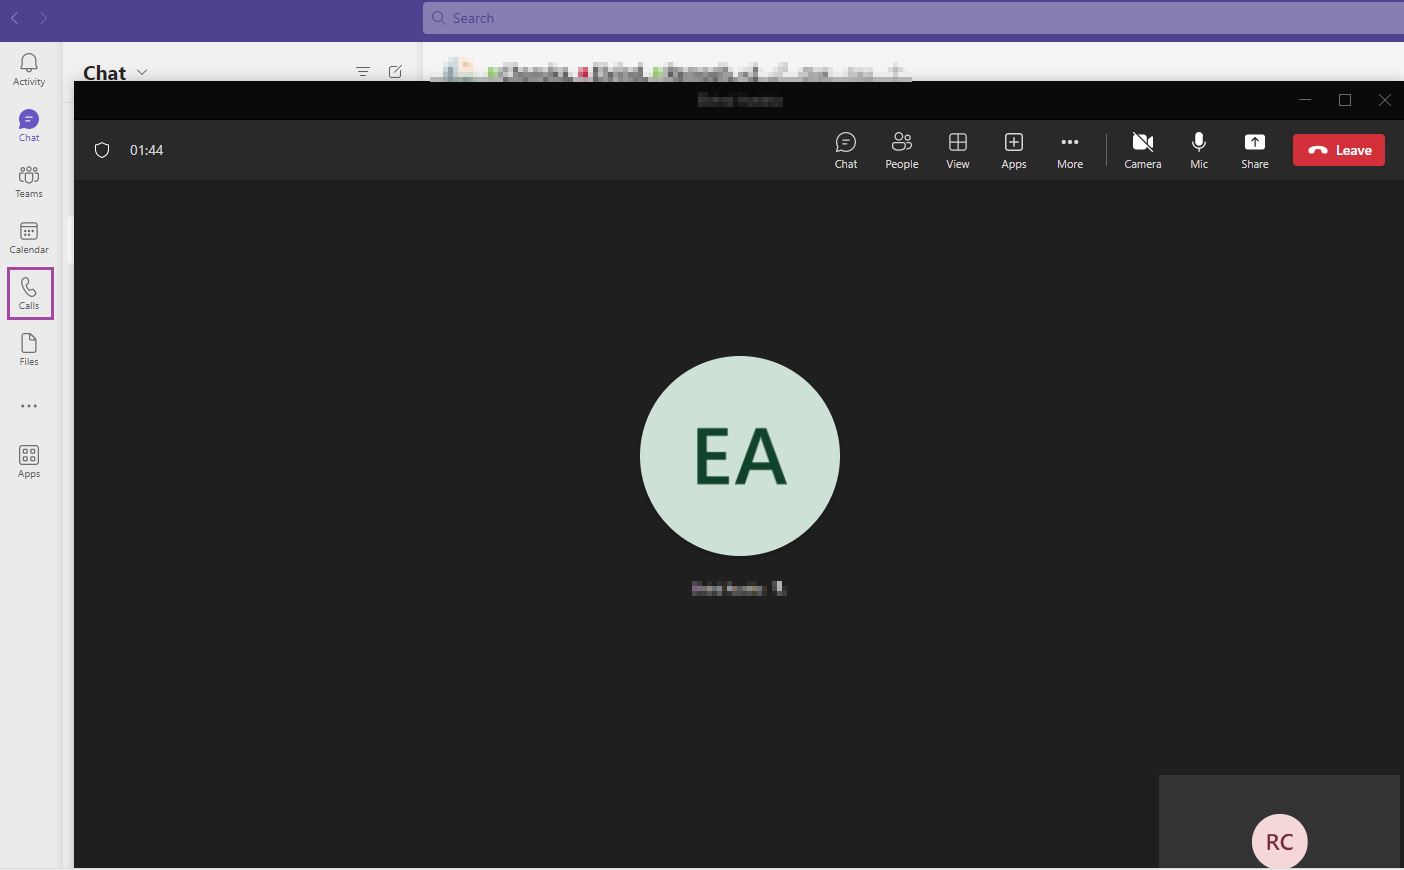Open the Apps store in left sidebar
Image resolution: width=1404 pixels, height=870 pixels.
[x=29, y=462]
